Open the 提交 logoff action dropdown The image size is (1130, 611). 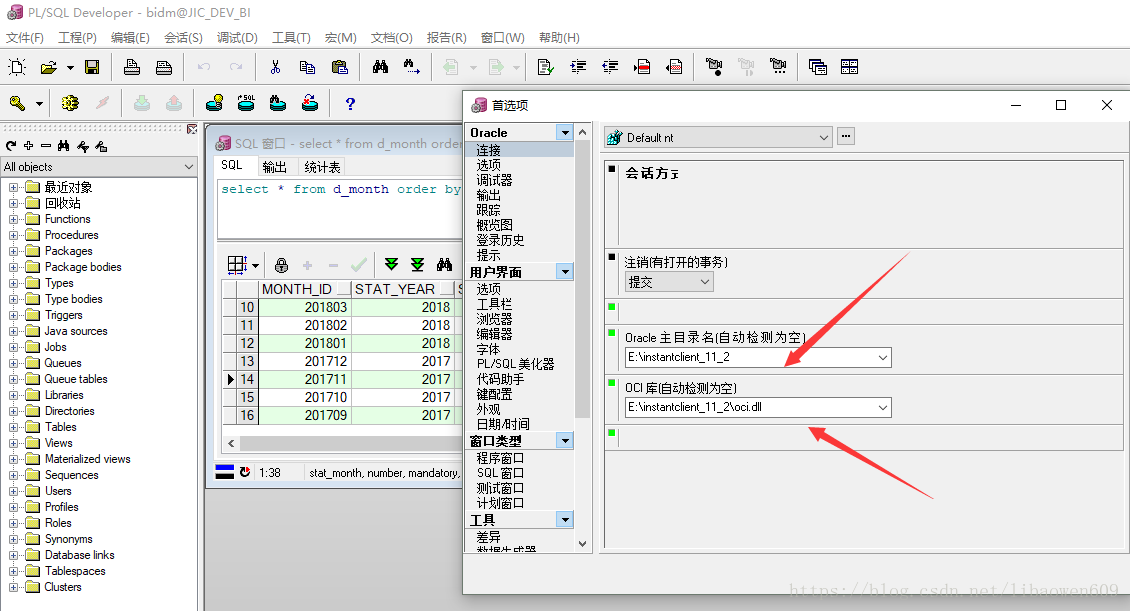pyautogui.click(x=705, y=282)
